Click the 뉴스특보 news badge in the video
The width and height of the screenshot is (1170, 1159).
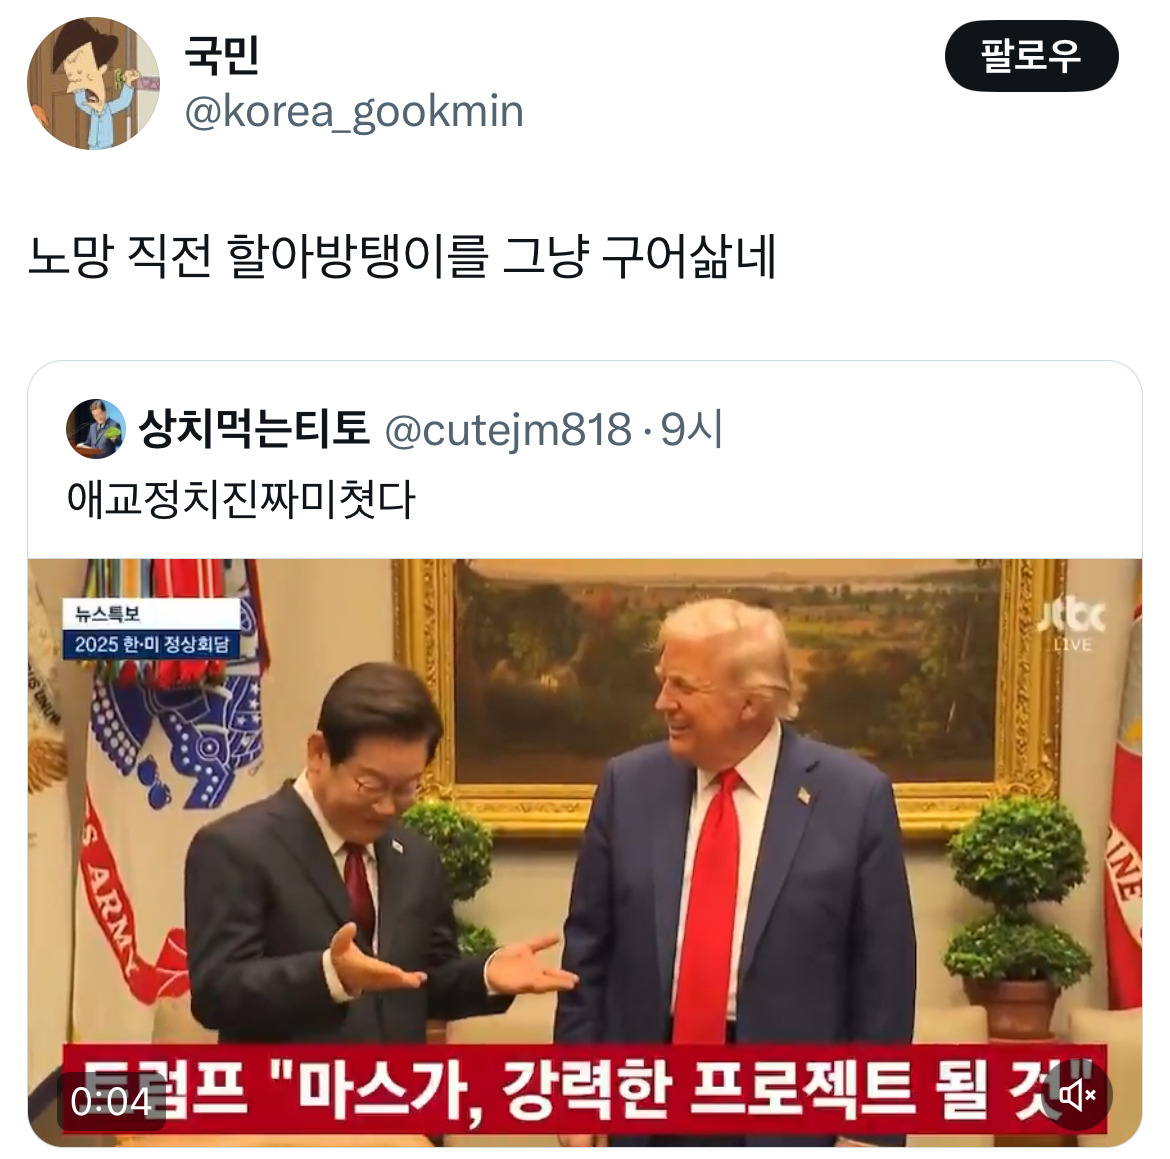click(109, 613)
